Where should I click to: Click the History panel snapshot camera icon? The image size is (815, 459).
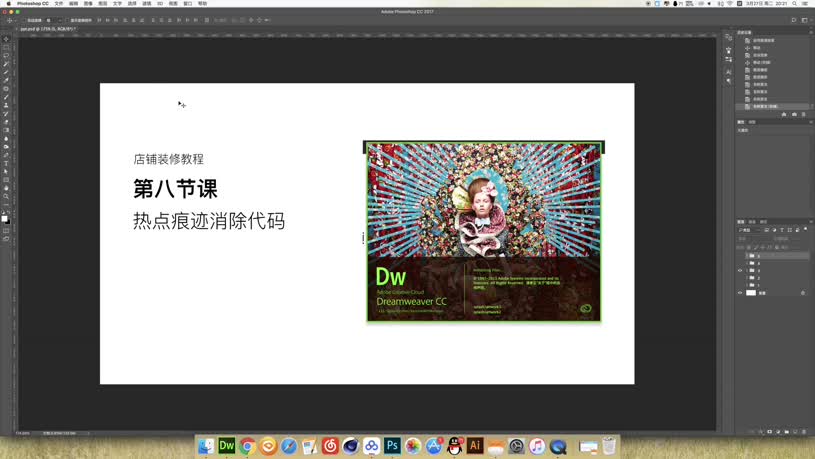click(x=794, y=114)
